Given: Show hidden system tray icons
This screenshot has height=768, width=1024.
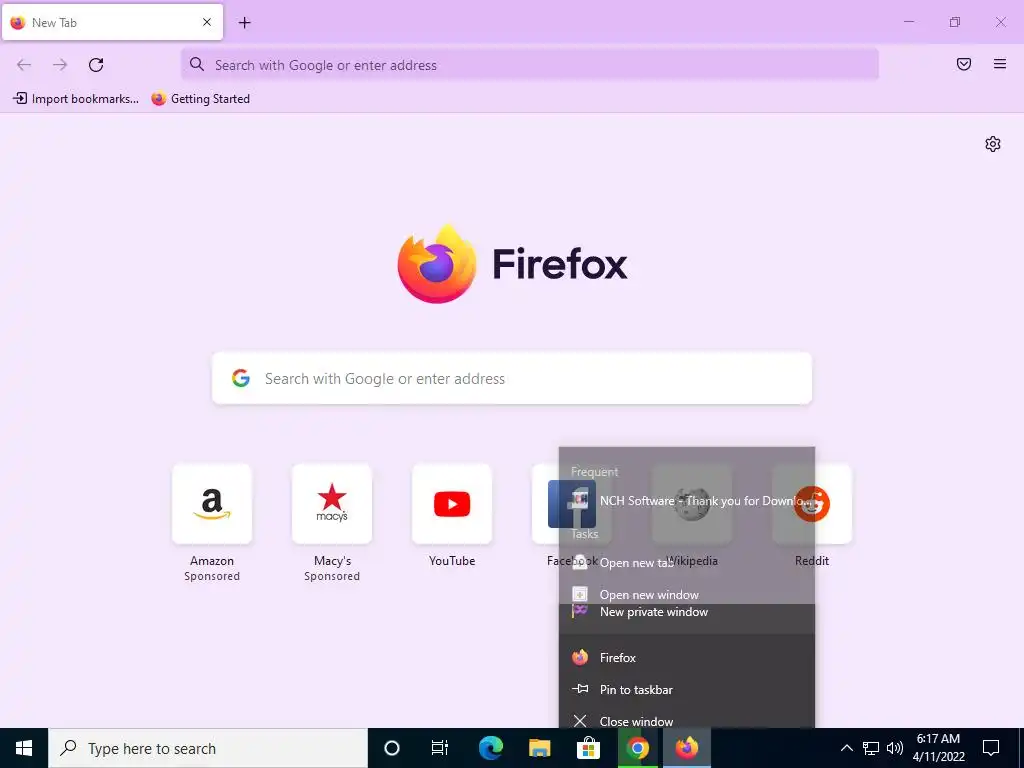Looking at the screenshot, I should click(x=846, y=748).
